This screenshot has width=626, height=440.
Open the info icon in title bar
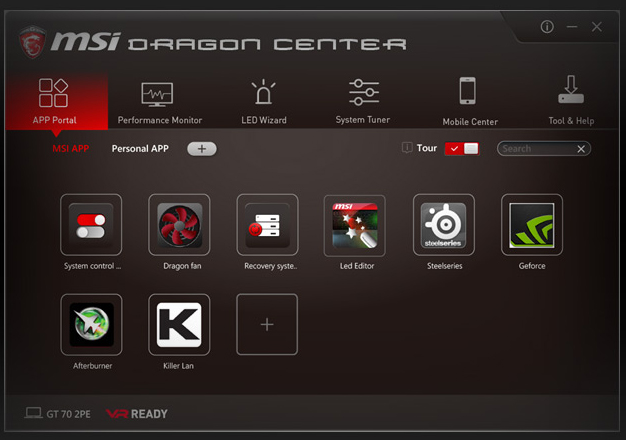pos(547,27)
